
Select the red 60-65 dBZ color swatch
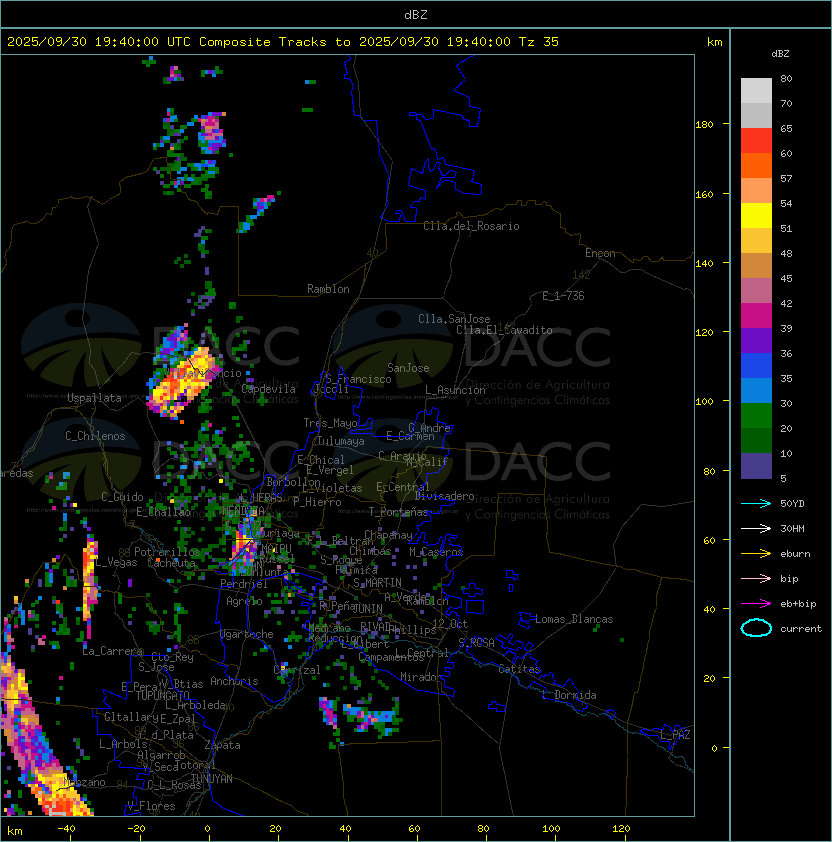tap(756, 141)
